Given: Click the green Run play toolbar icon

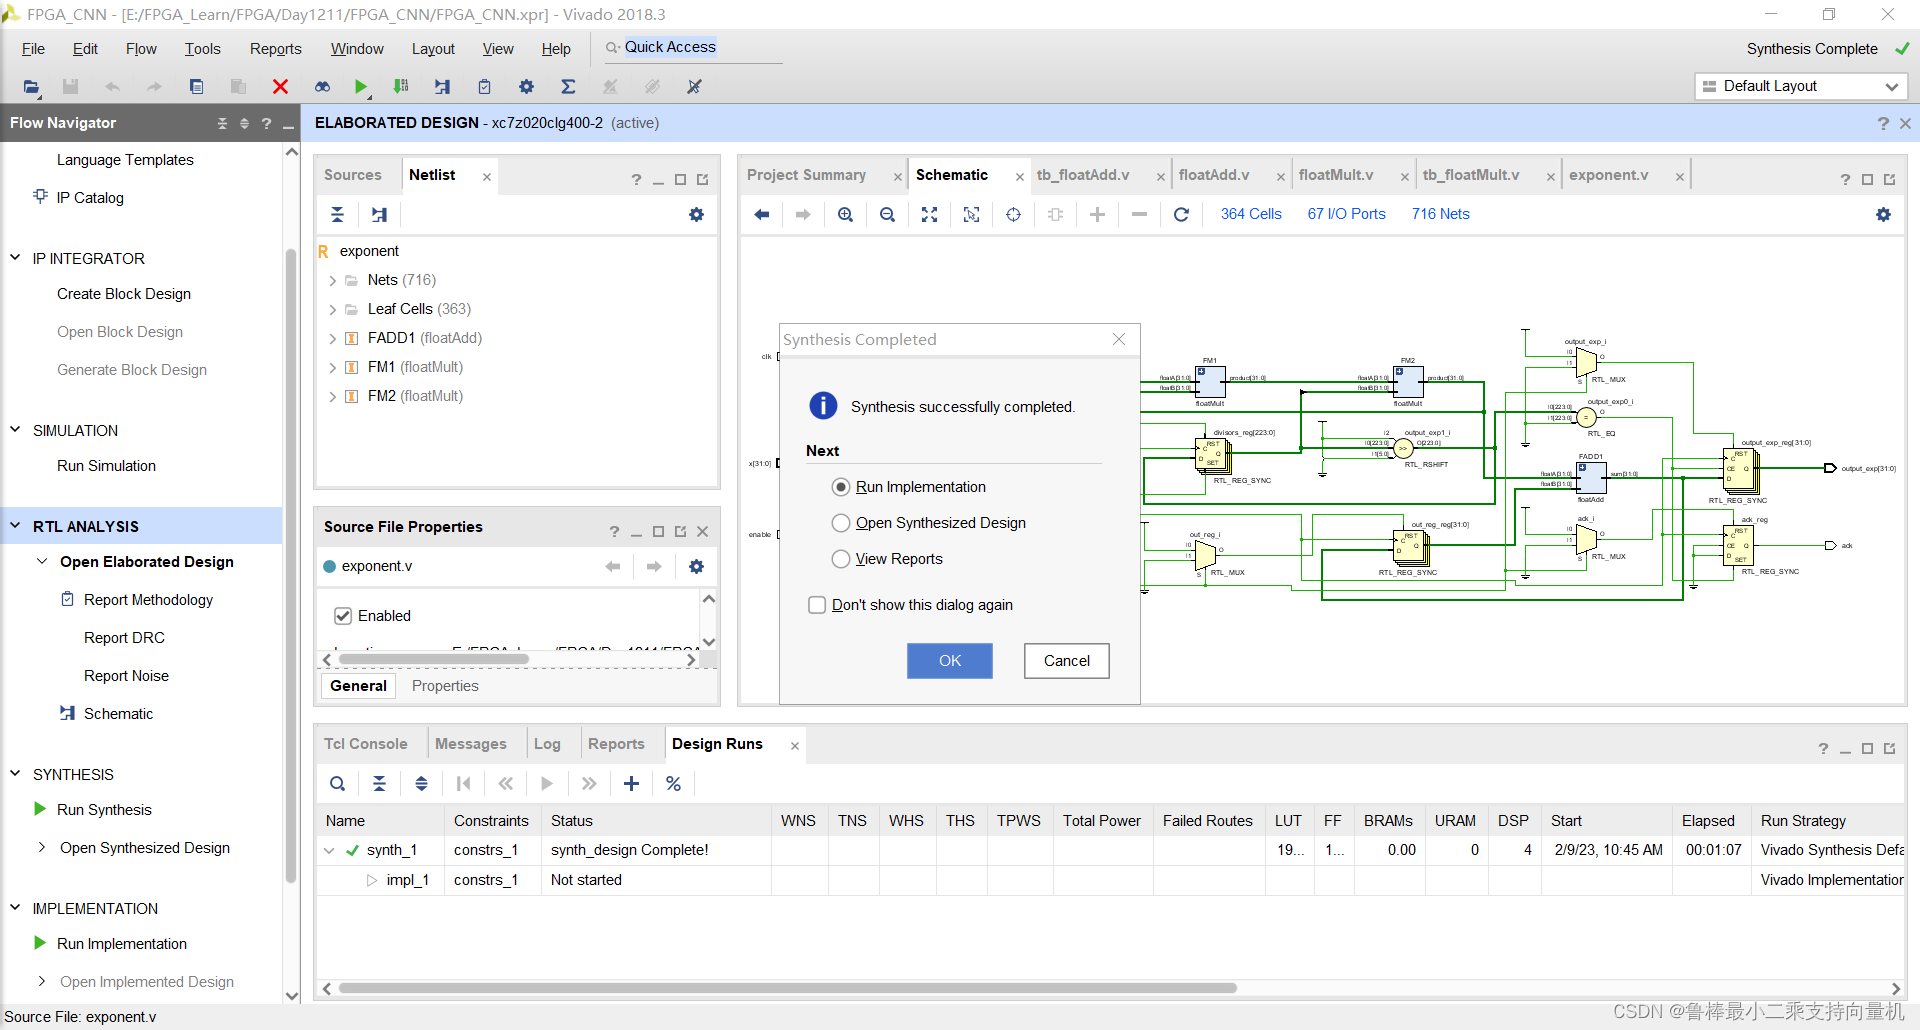Looking at the screenshot, I should click(361, 87).
